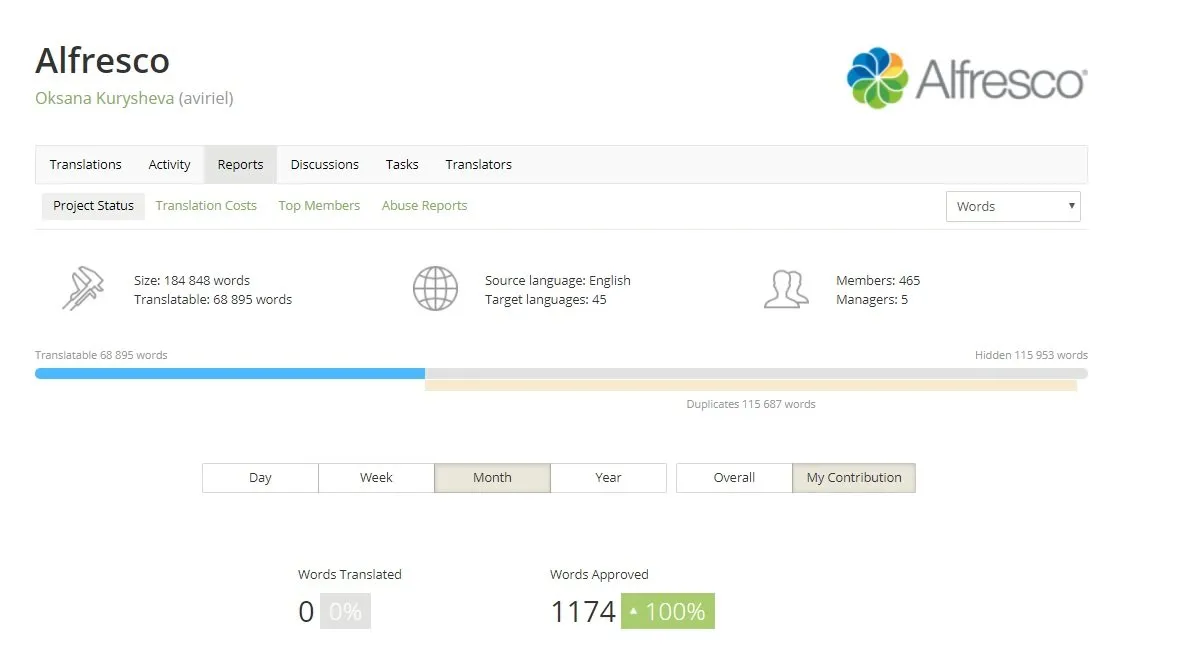Screen dimensions: 1181x661
Task: Switch to the Translators tab
Action: [478, 164]
